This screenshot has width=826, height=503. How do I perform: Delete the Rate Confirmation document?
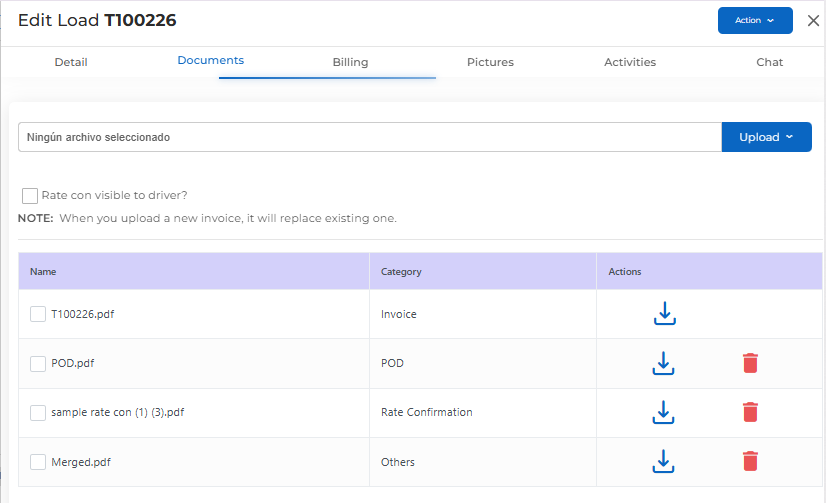[x=750, y=412]
